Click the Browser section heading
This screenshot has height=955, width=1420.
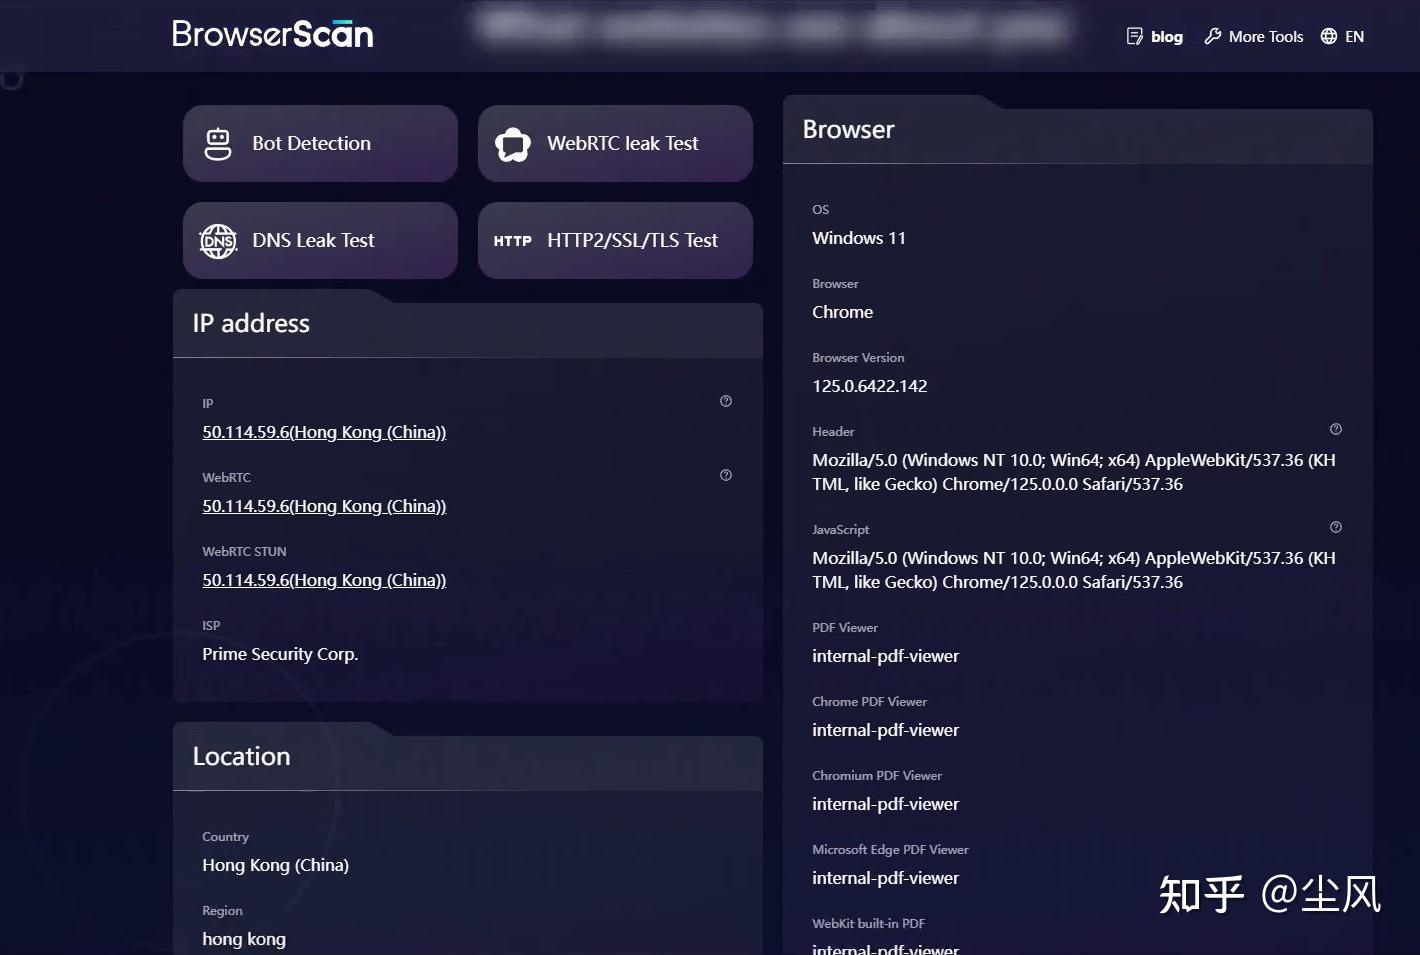click(x=849, y=129)
